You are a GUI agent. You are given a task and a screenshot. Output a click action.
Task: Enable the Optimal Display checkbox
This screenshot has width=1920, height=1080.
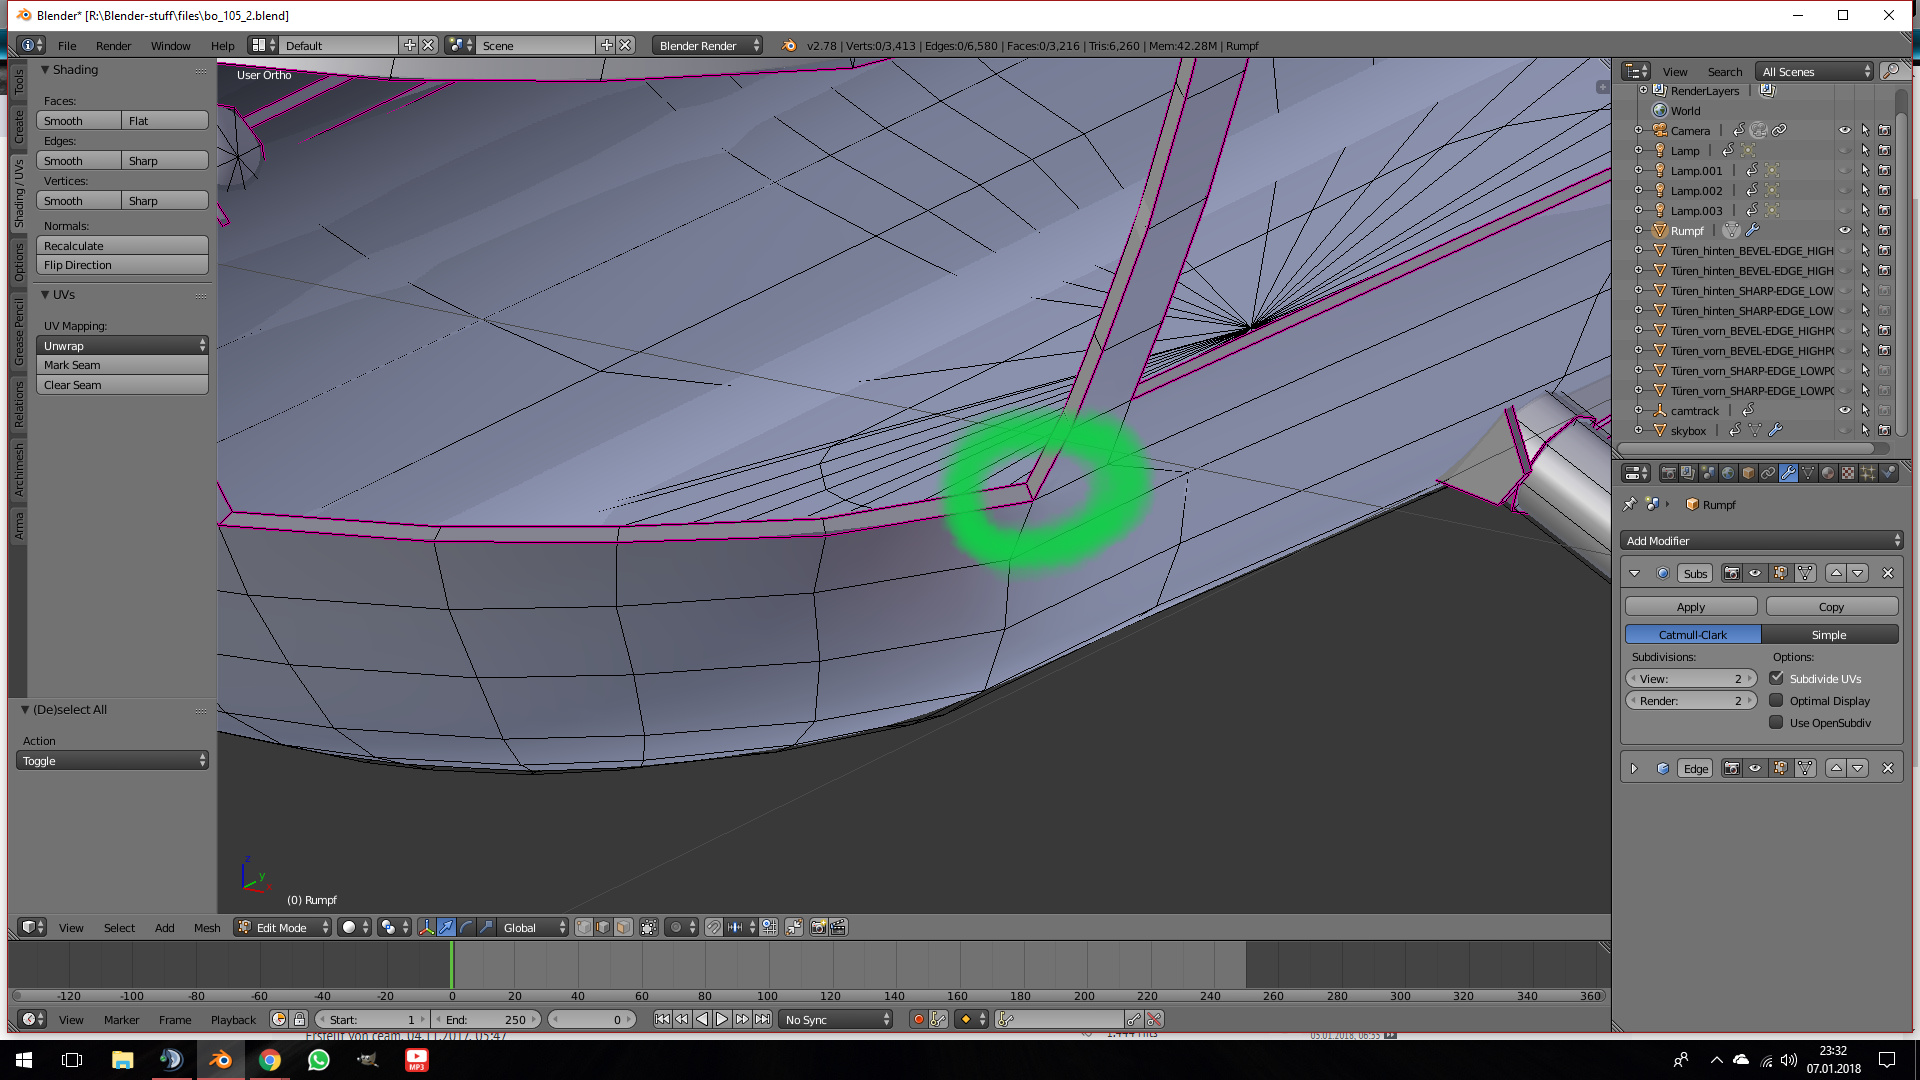1776,701
